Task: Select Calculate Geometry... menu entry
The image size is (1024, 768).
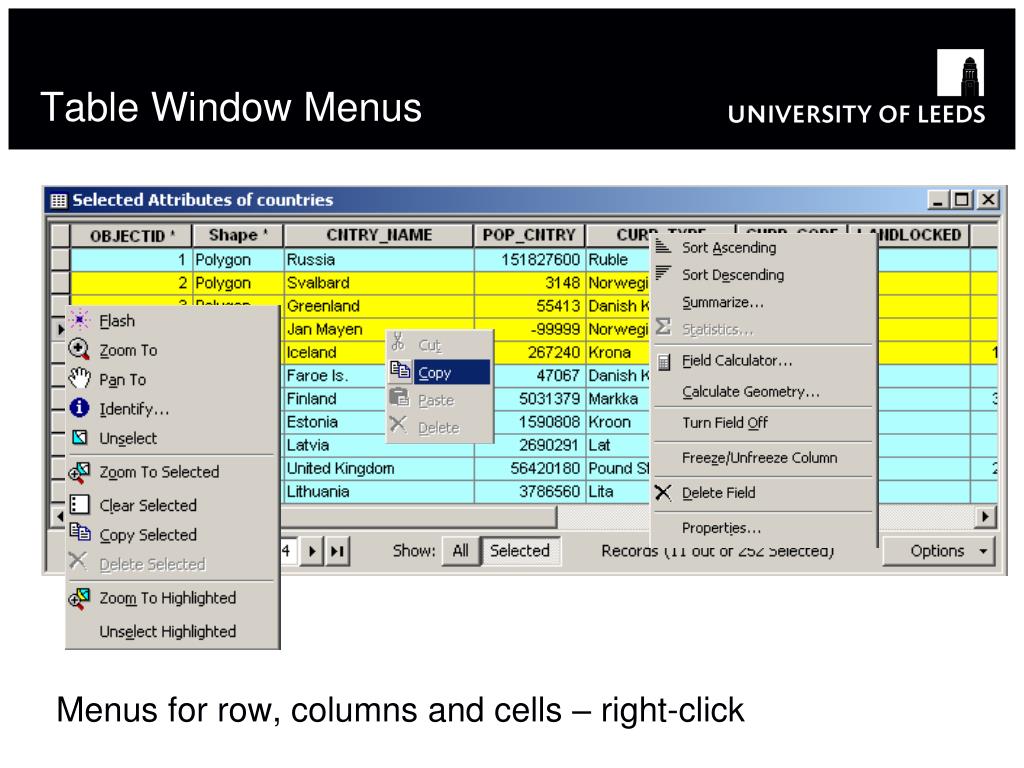Action: click(750, 392)
